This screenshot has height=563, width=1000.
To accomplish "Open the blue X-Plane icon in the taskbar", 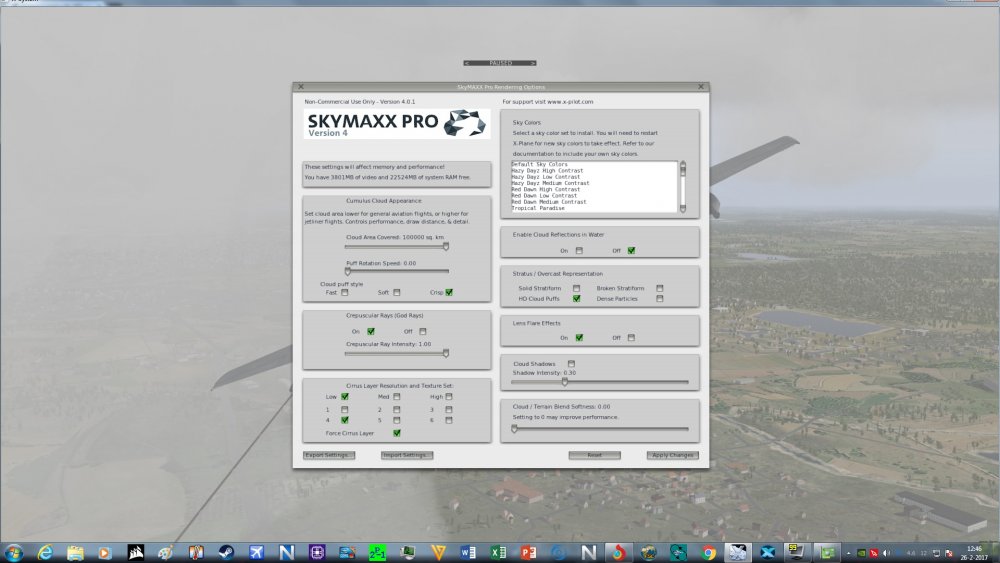I will pyautogui.click(x=768, y=552).
